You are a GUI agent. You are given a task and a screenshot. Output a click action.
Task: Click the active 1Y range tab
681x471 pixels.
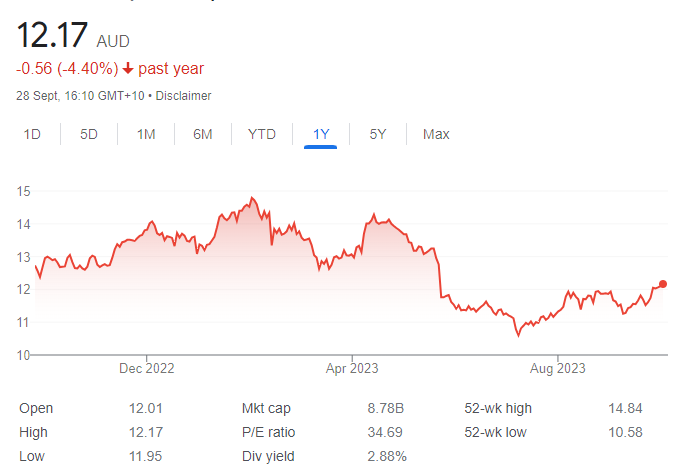321,134
